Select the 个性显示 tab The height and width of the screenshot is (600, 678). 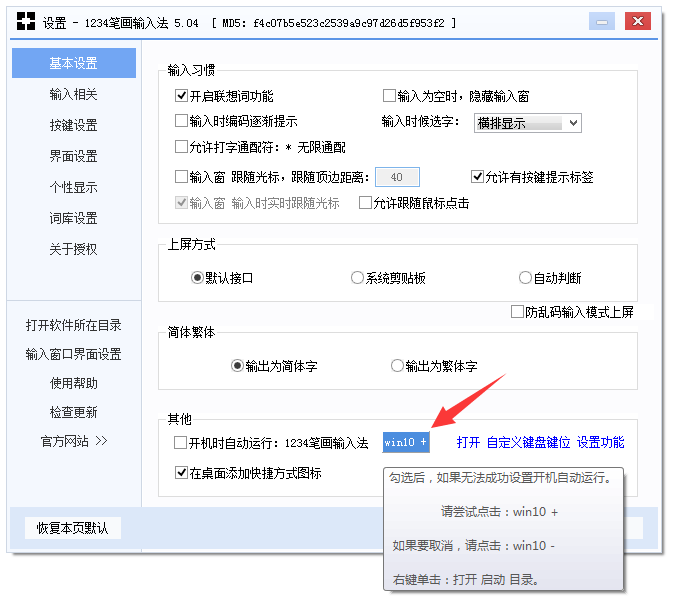coord(74,187)
